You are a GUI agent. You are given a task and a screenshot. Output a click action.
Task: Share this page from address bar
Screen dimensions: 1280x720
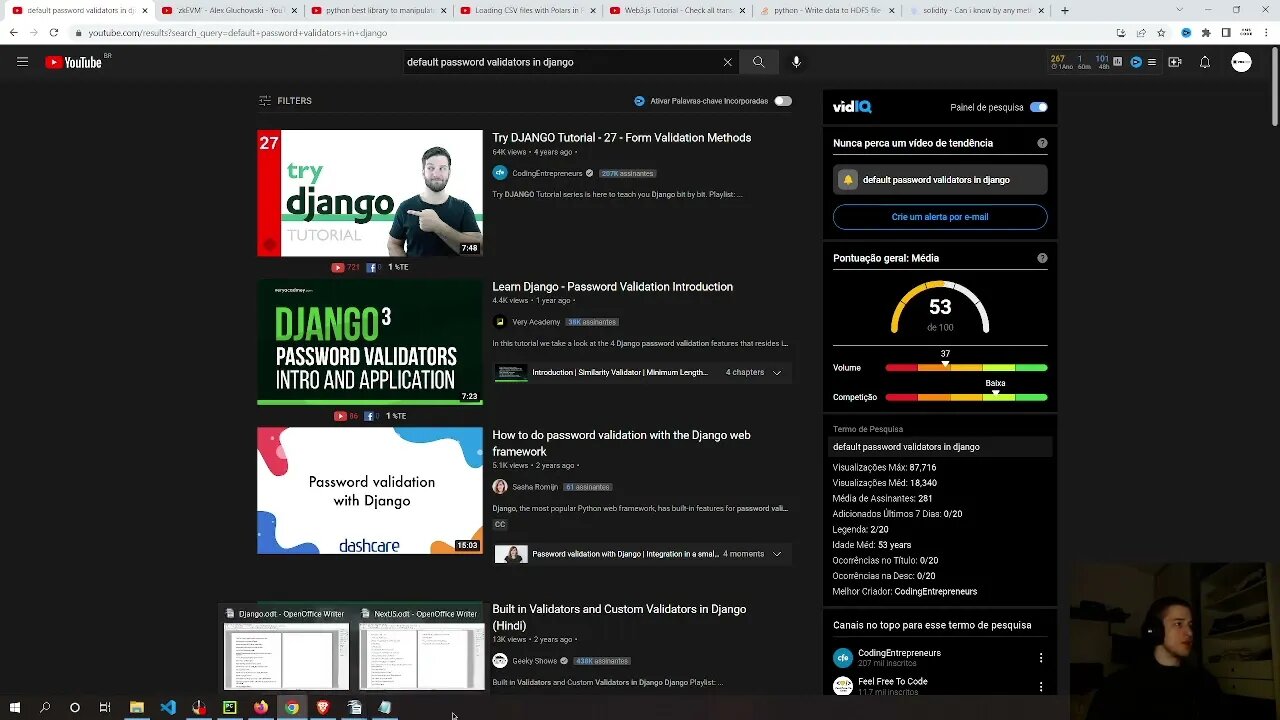tap(1141, 33)
